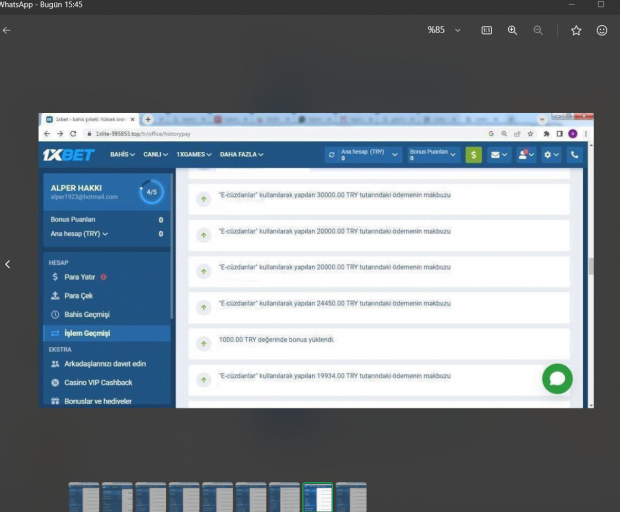Go to previous image with left chevron
620x512 pixels.
point(8,264)
